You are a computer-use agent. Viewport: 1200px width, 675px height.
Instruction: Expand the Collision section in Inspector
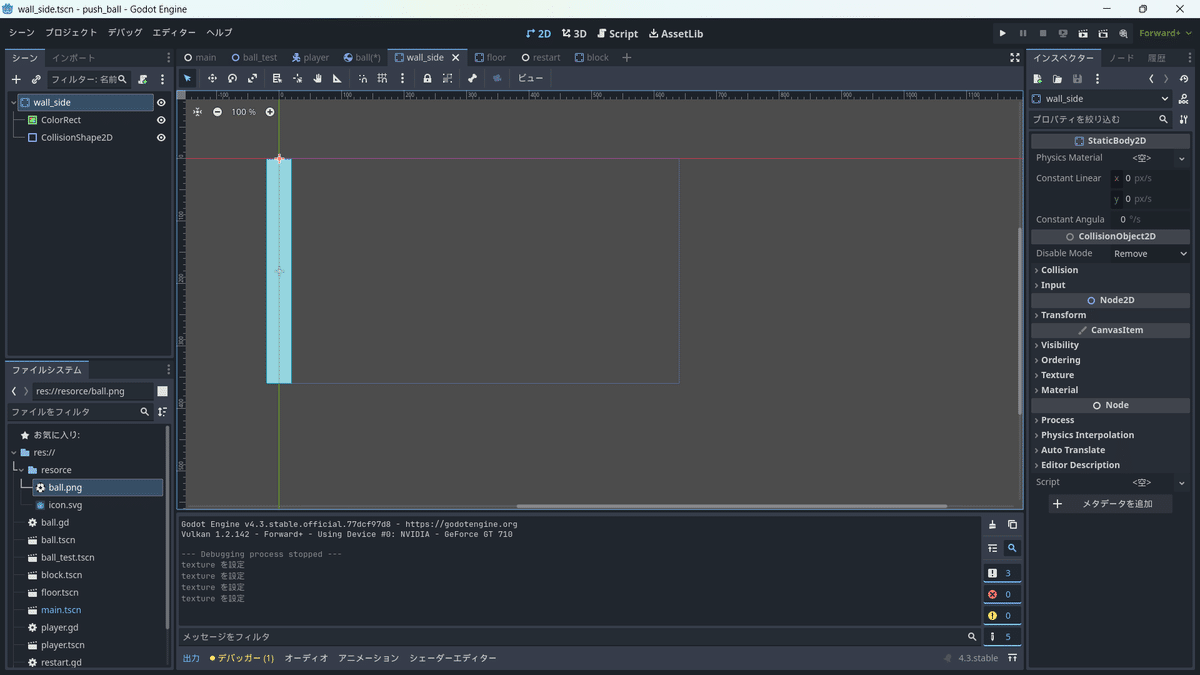click(x=1058, y=269)
